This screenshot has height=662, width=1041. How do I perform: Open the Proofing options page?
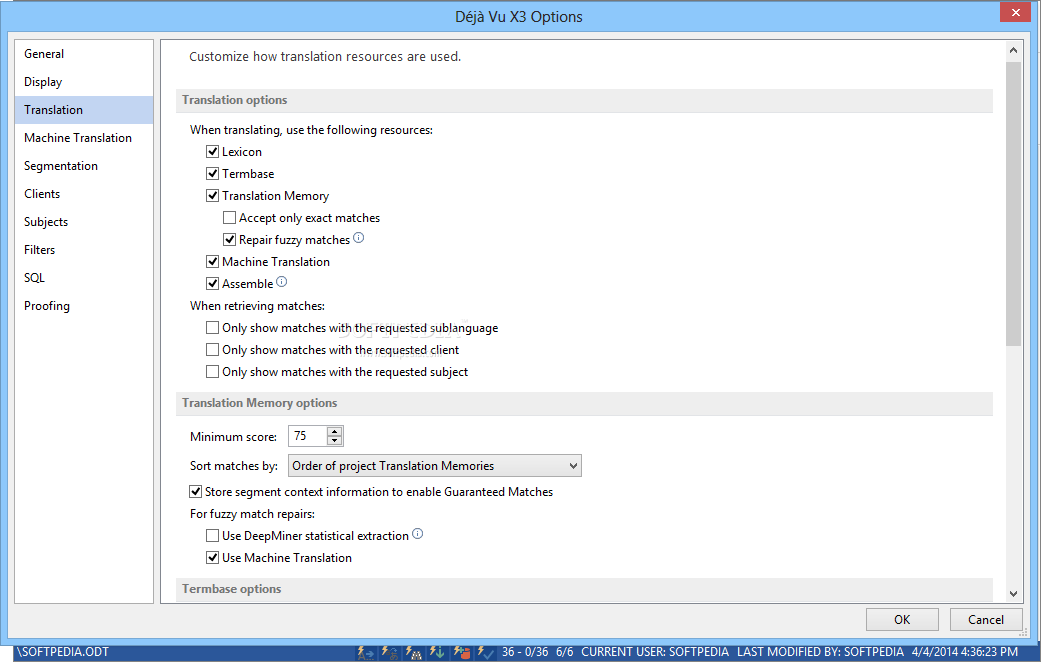[84, 305]
